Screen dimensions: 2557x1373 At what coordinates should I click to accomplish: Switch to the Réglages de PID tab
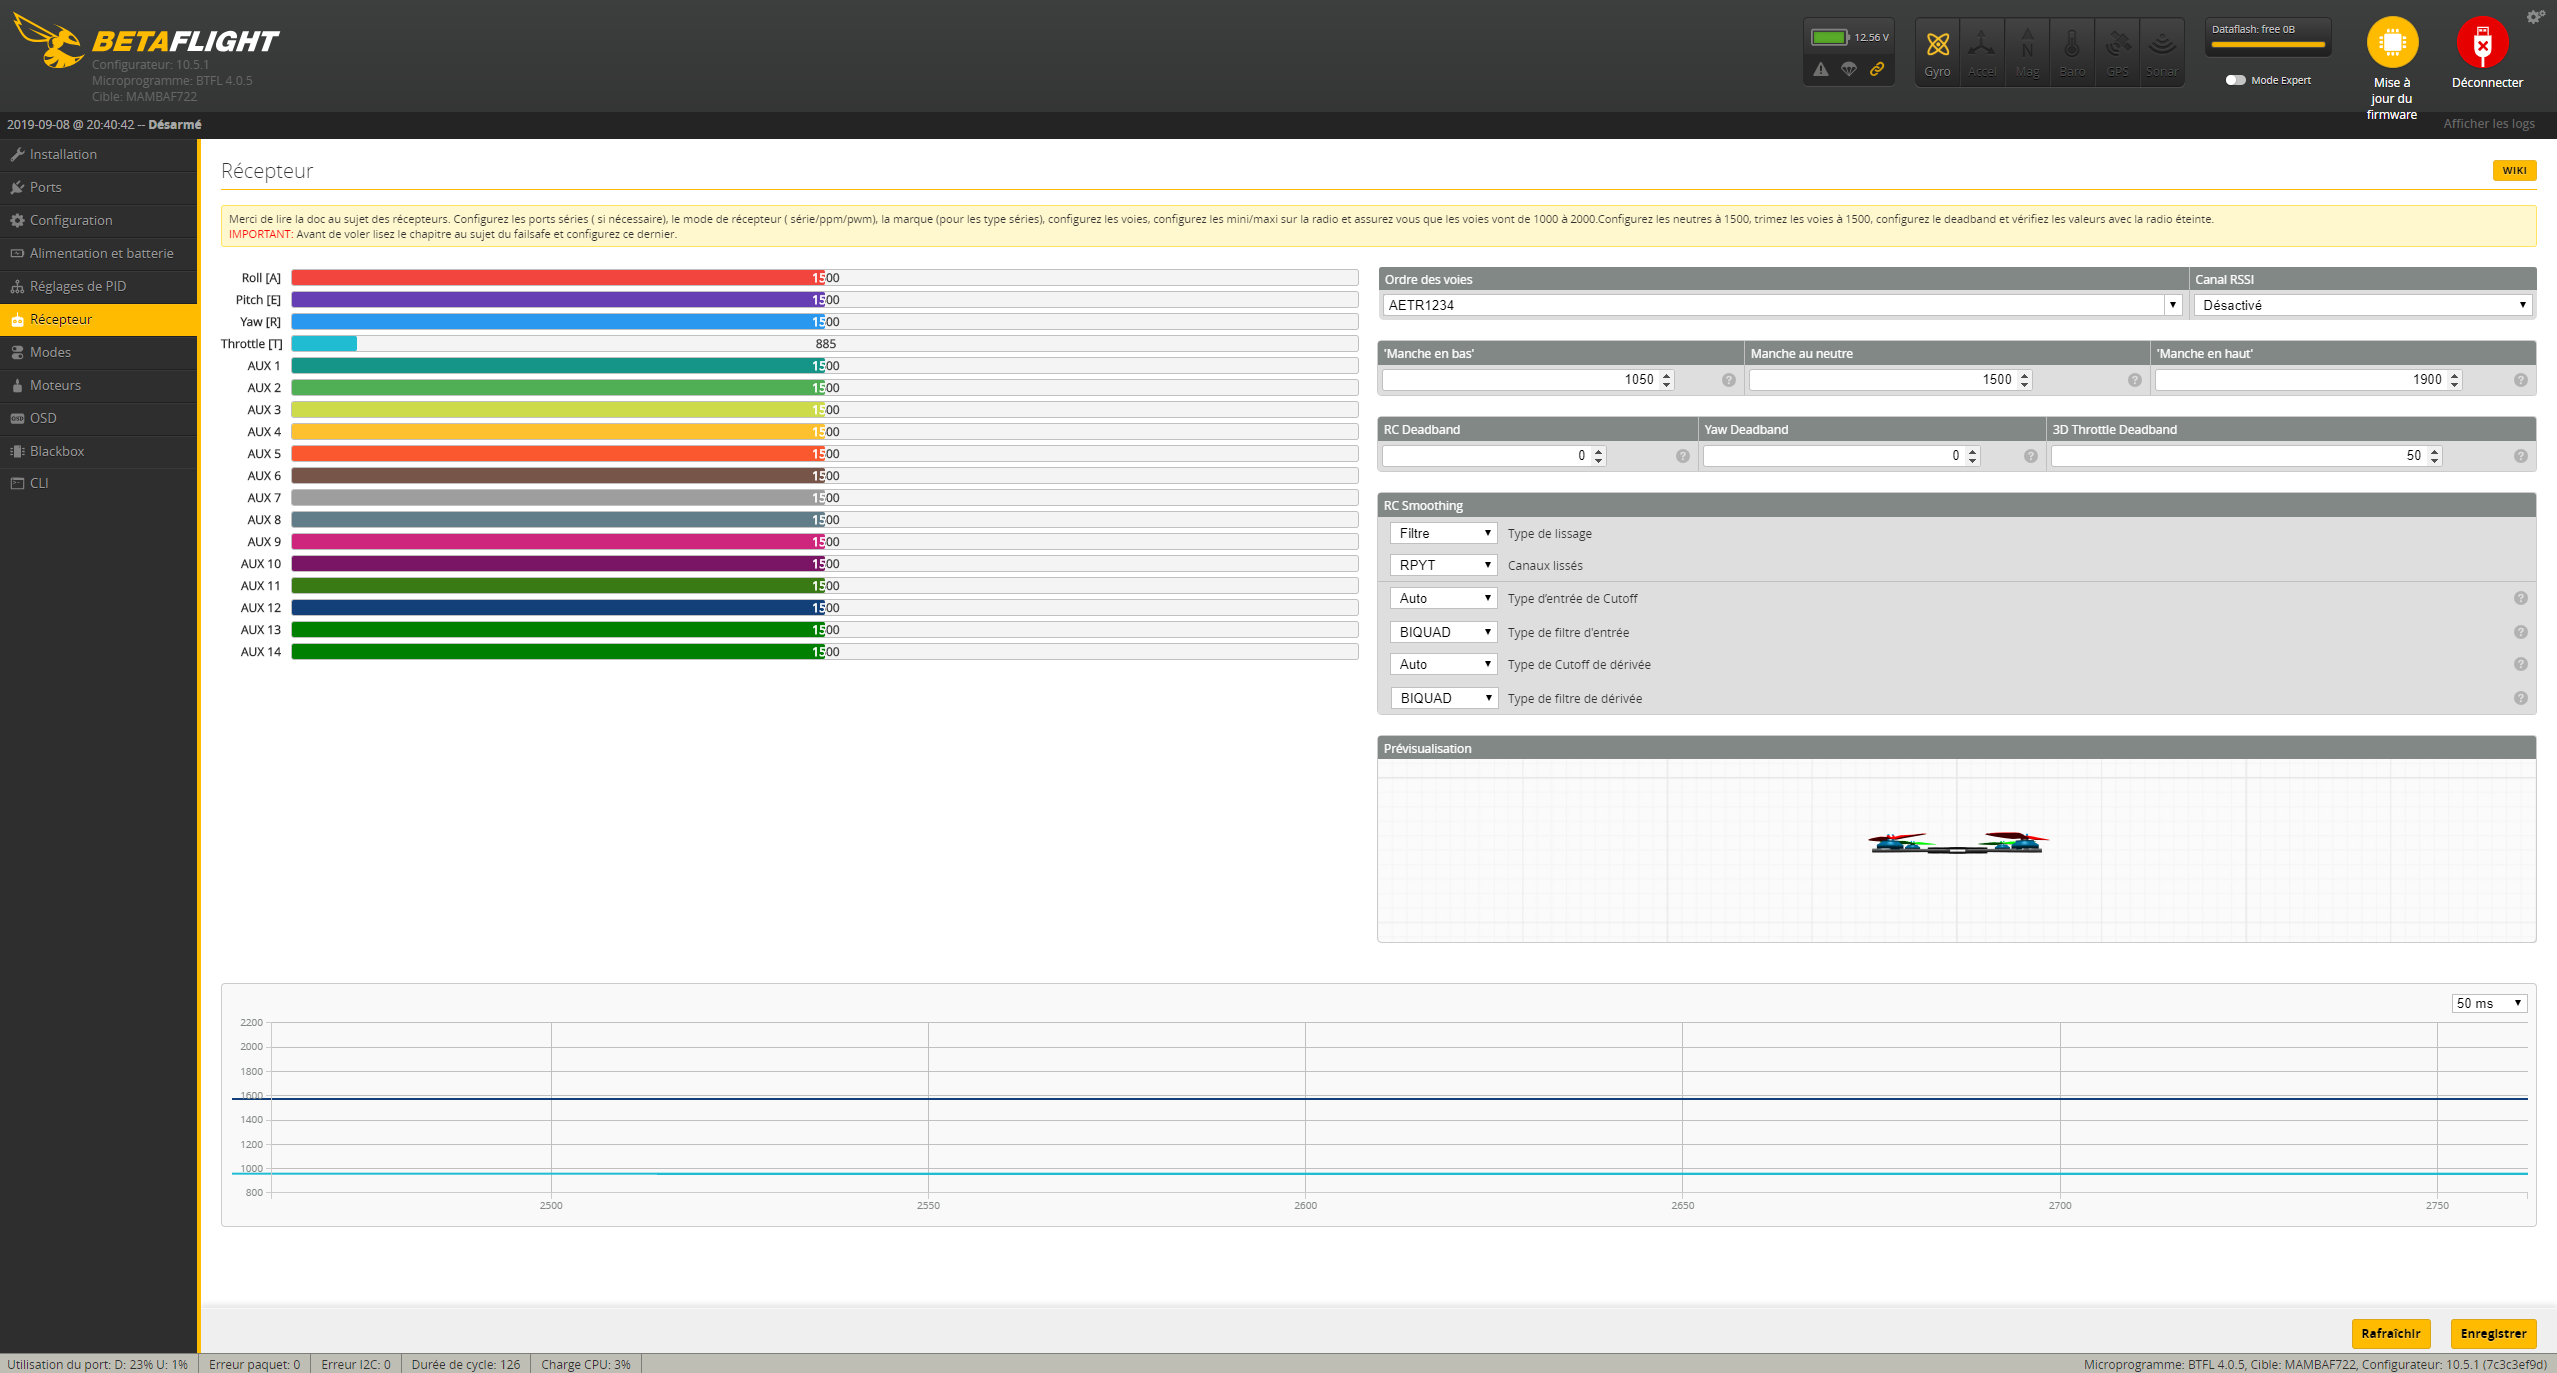(x=77, y=286)
